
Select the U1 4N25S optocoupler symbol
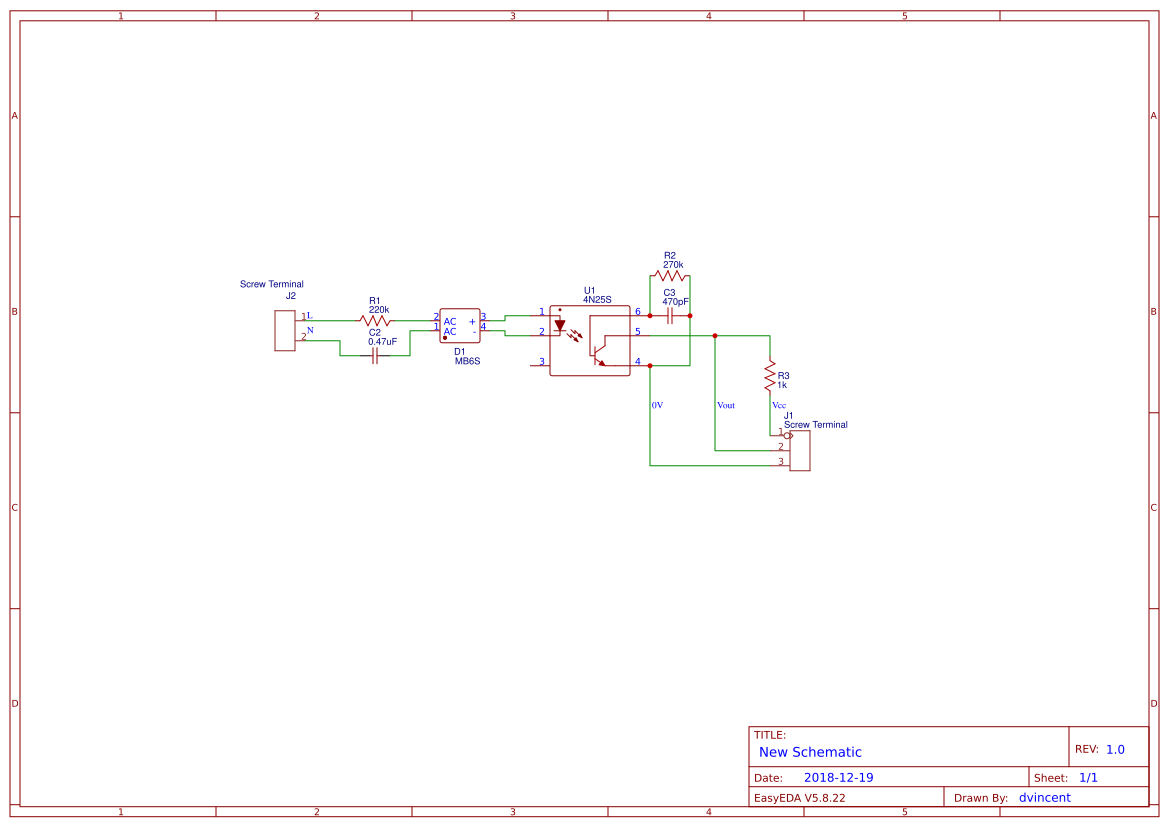click(590, 340)
